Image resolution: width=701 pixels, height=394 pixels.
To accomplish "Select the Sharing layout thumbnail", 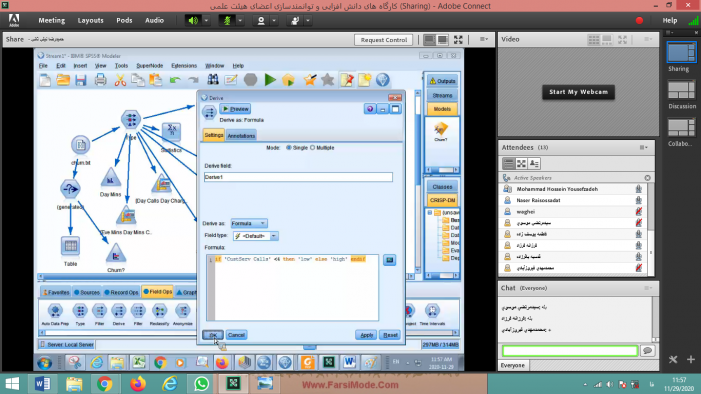I will [x=681, y=52].
